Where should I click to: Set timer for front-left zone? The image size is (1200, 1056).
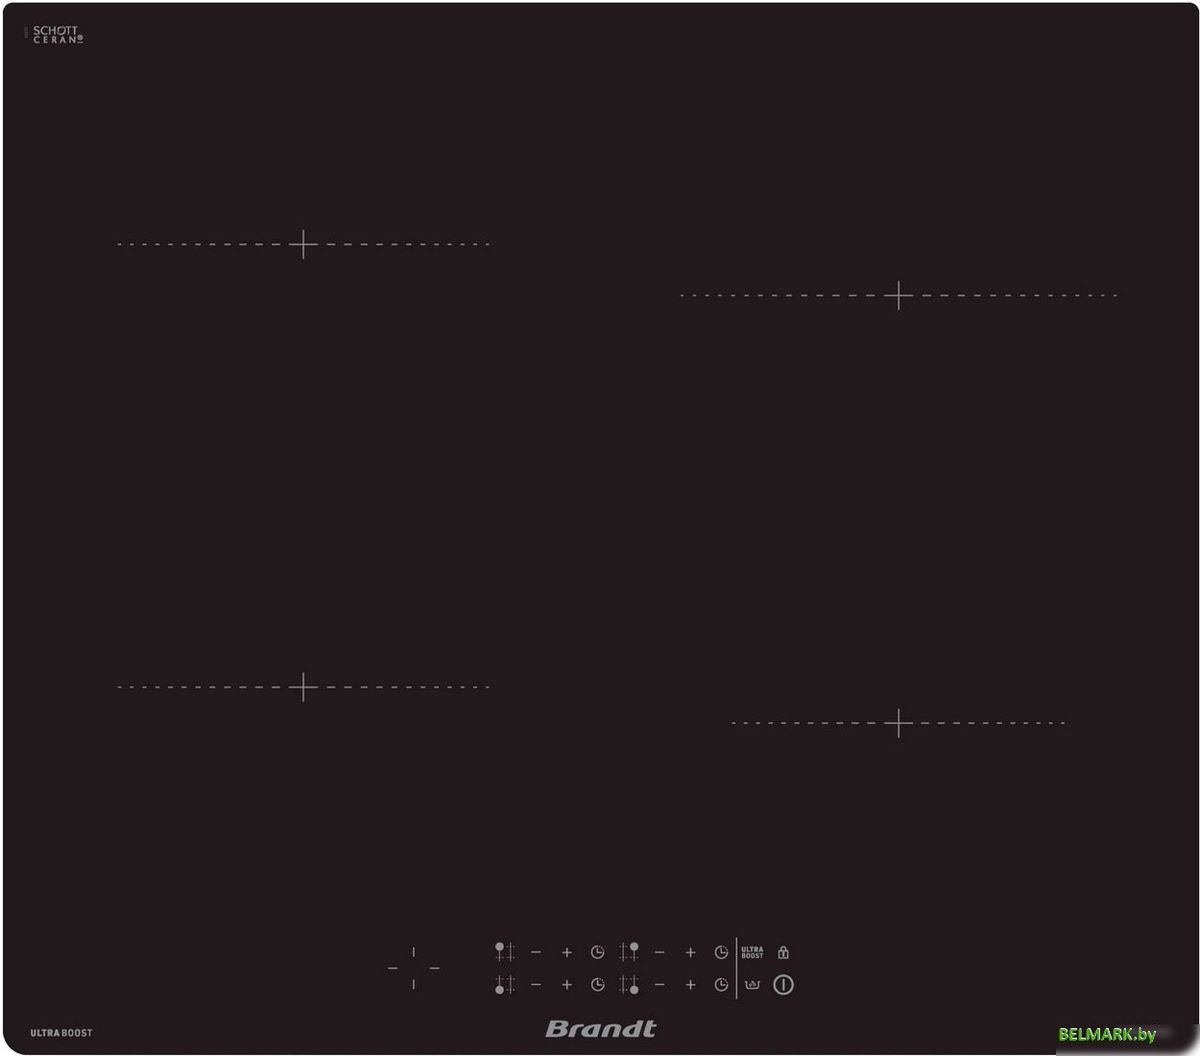click(597, 985)
